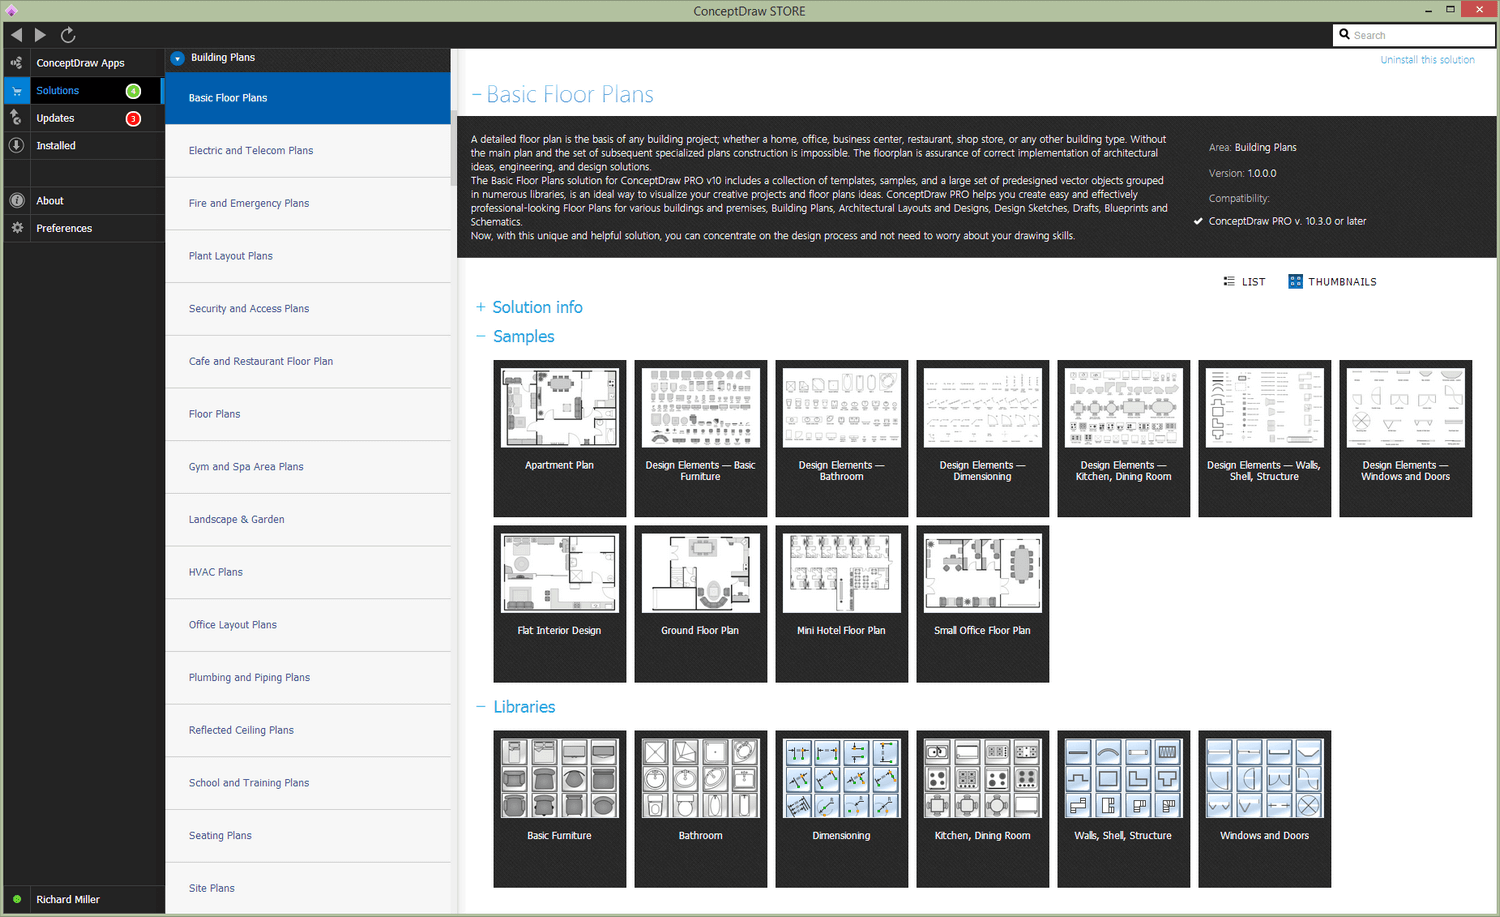
Task: Select Office Layout Plans solution
Action: [x=308, y=625]
